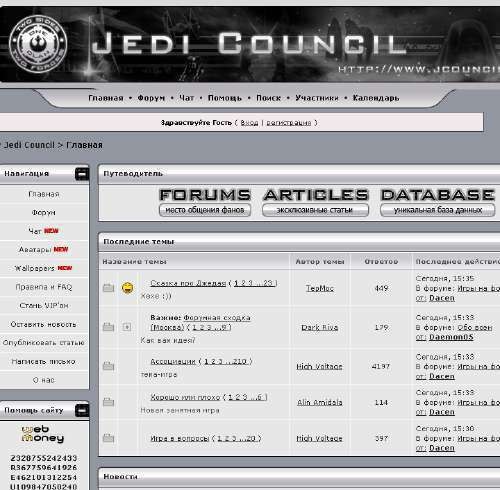Click WebMoney number R367759641926

[x=44, y=468]
